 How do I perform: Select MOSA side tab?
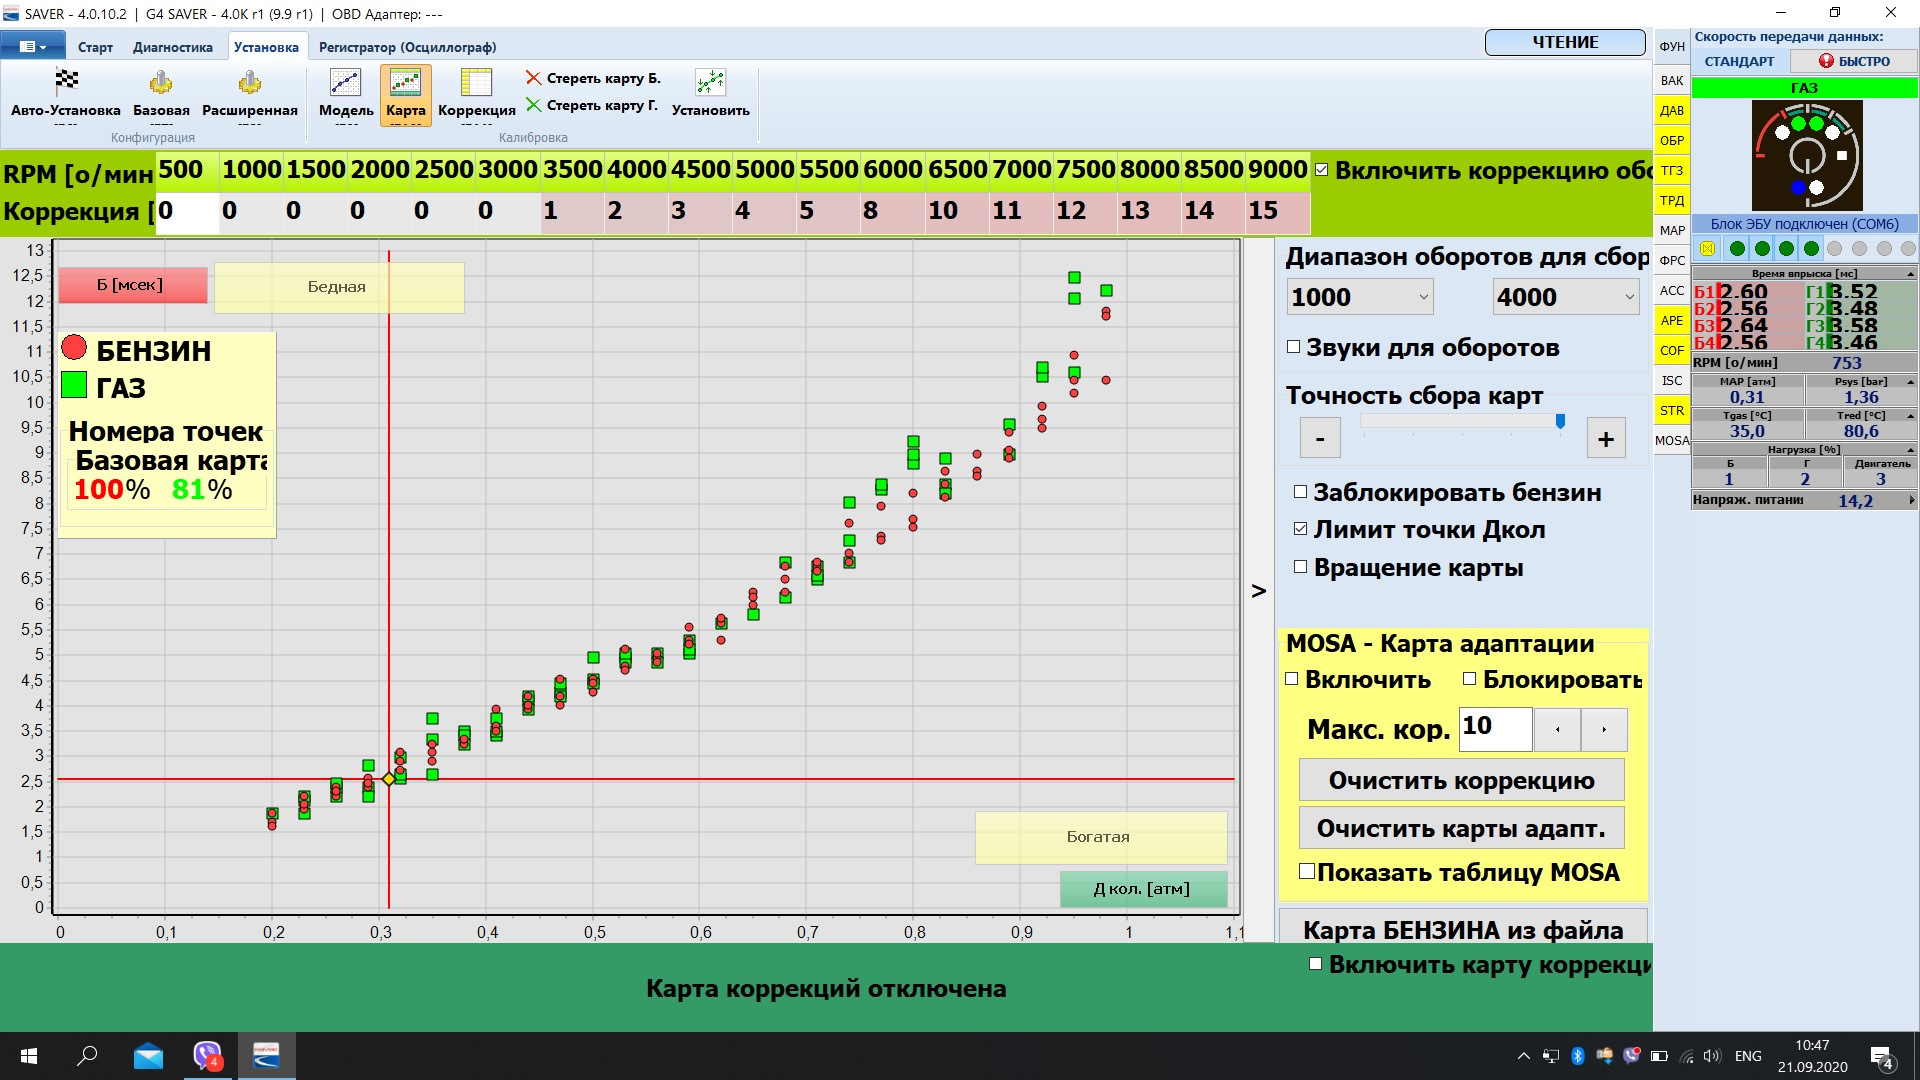point(1672,440)
